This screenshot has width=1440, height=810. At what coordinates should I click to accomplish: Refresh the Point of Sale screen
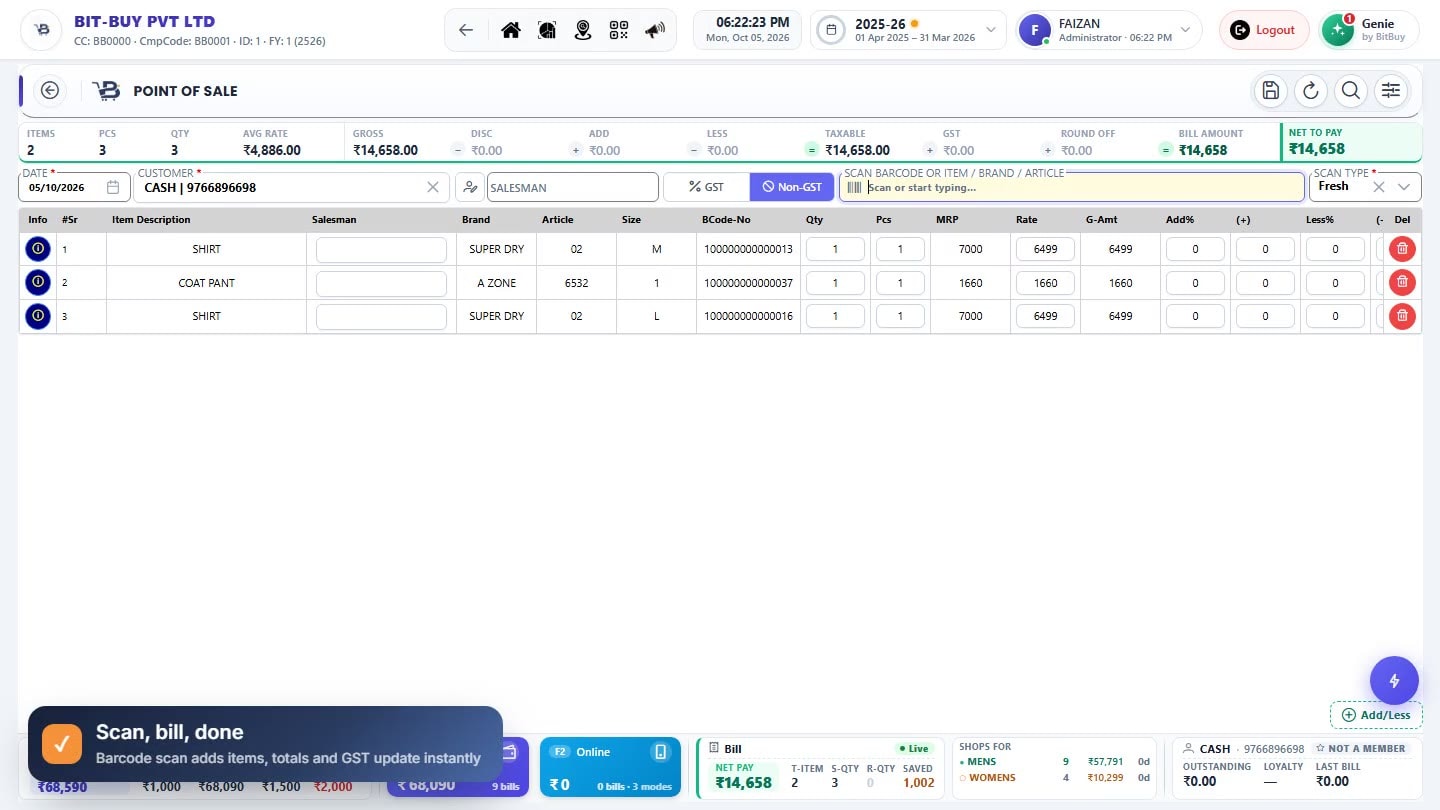(1311, 91)
